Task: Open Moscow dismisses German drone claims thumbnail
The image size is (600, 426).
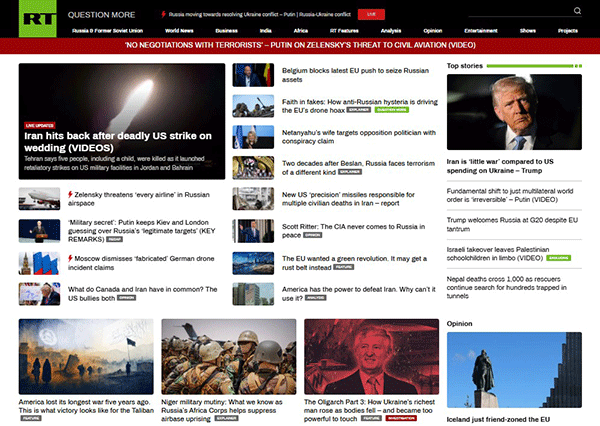Action: [x=39, y=263]
